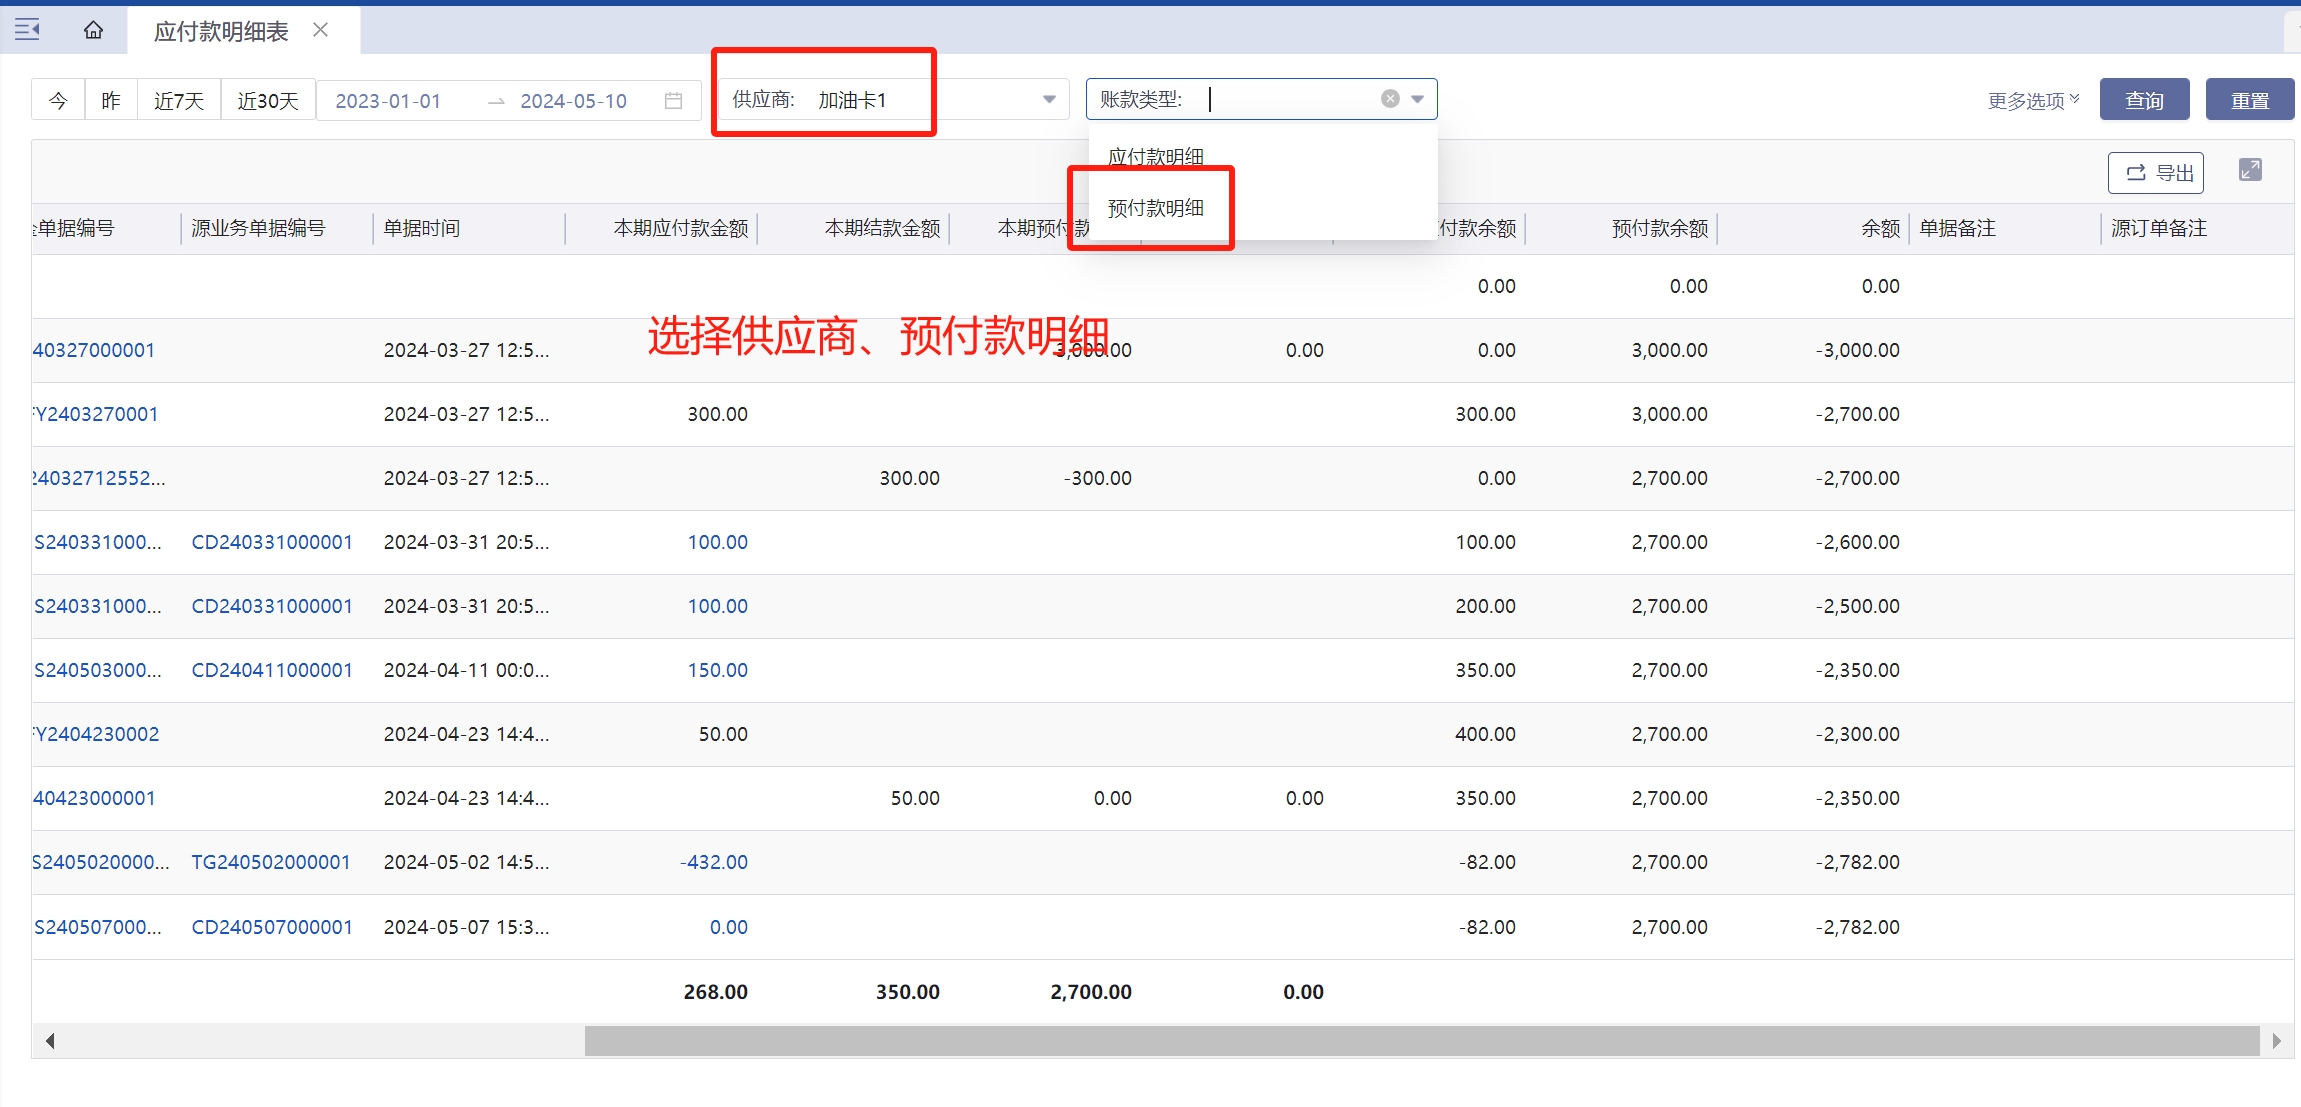Click the 账款类型 input field

tap(1262, 99)
